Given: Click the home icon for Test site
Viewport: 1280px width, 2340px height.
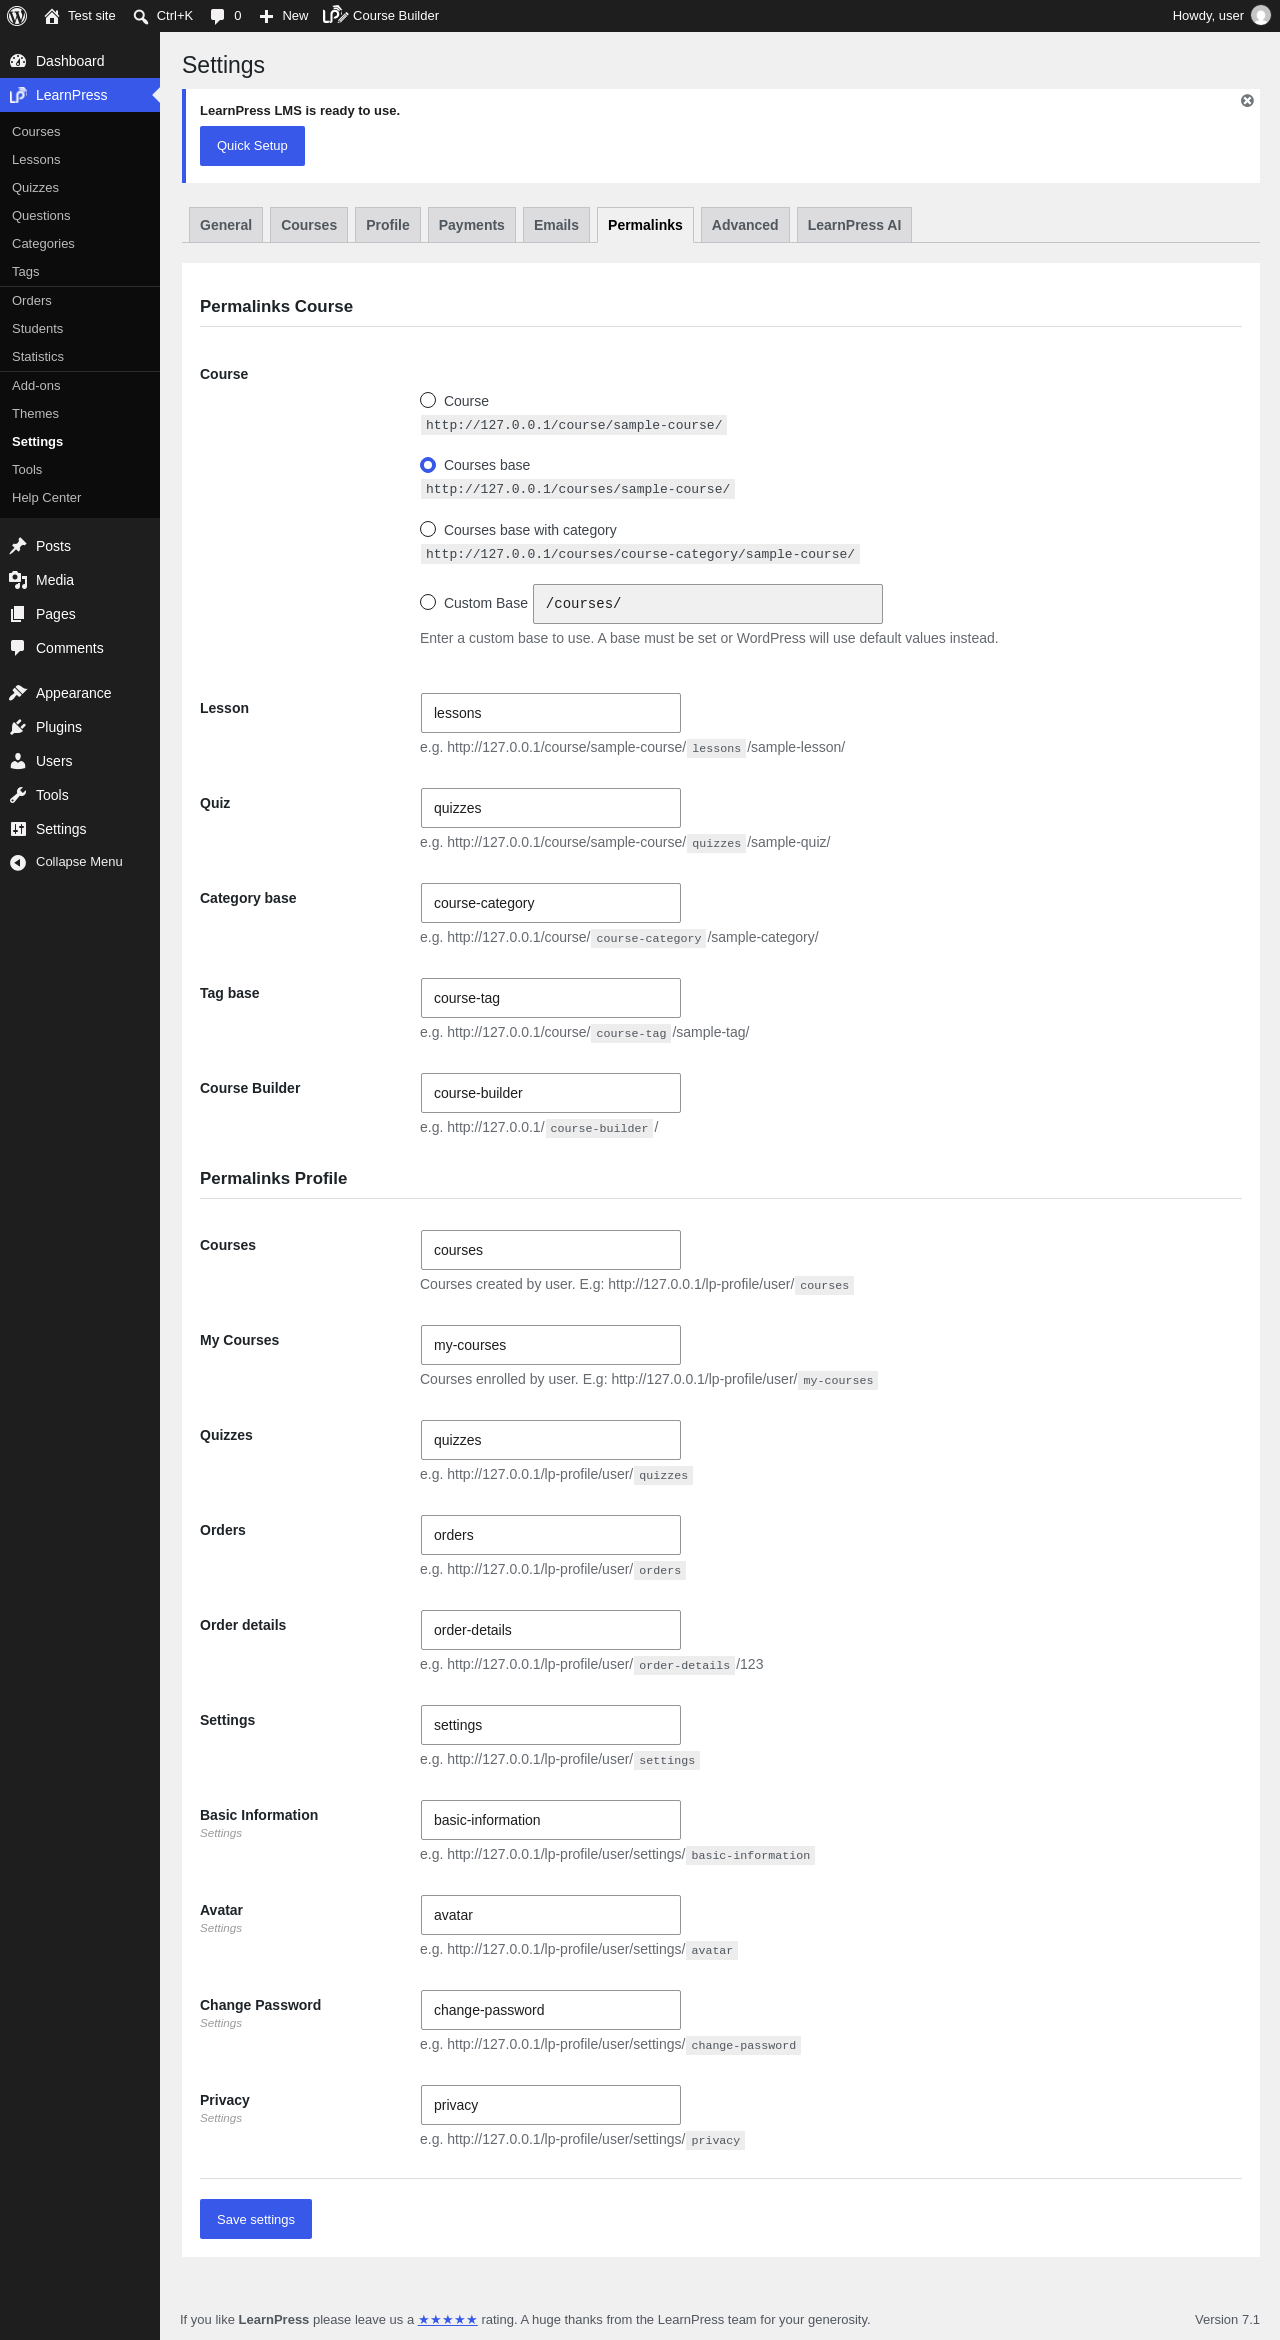Looking at the screenshot, I should tap(52, 16).
